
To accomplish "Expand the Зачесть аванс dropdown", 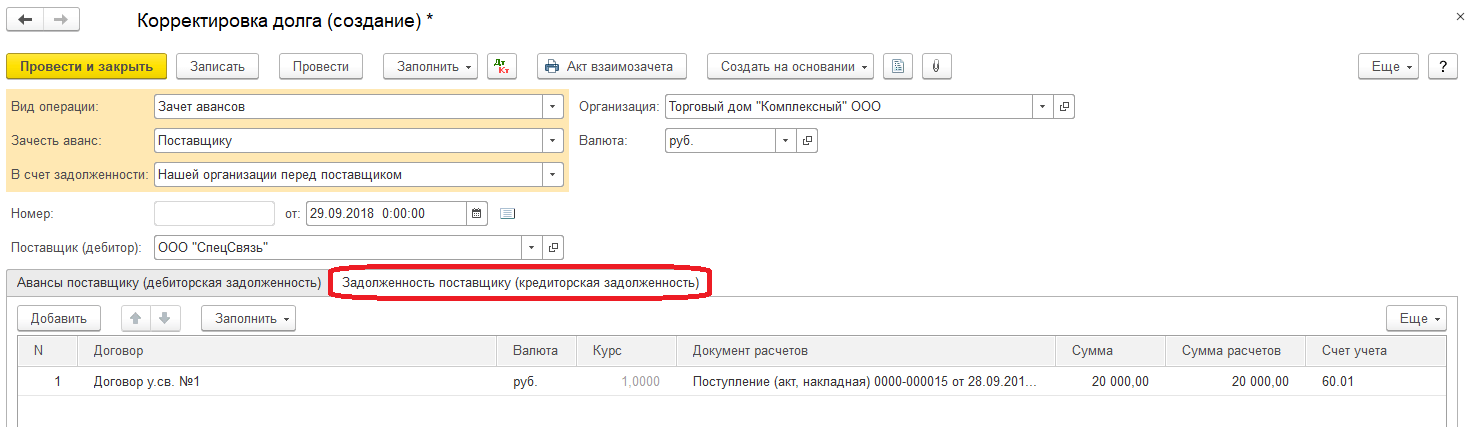I will pyautogui.click(x=552, y=141).
